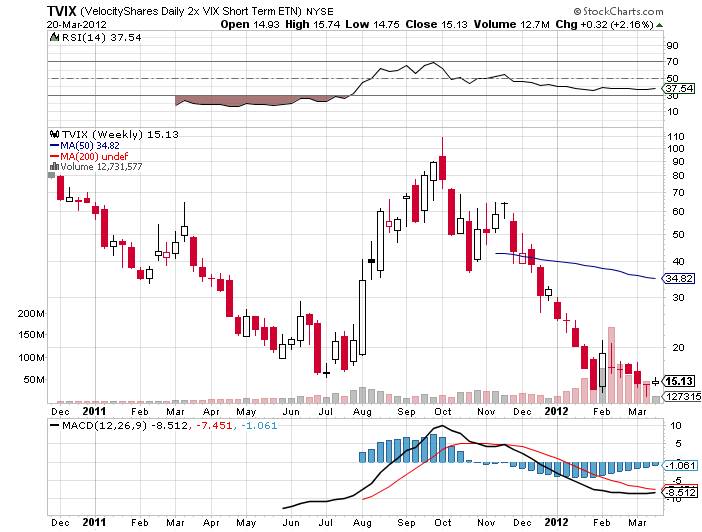Click the blue MA(50) legend line marker
The image size is (702, 532).
[x=55, y=146]
